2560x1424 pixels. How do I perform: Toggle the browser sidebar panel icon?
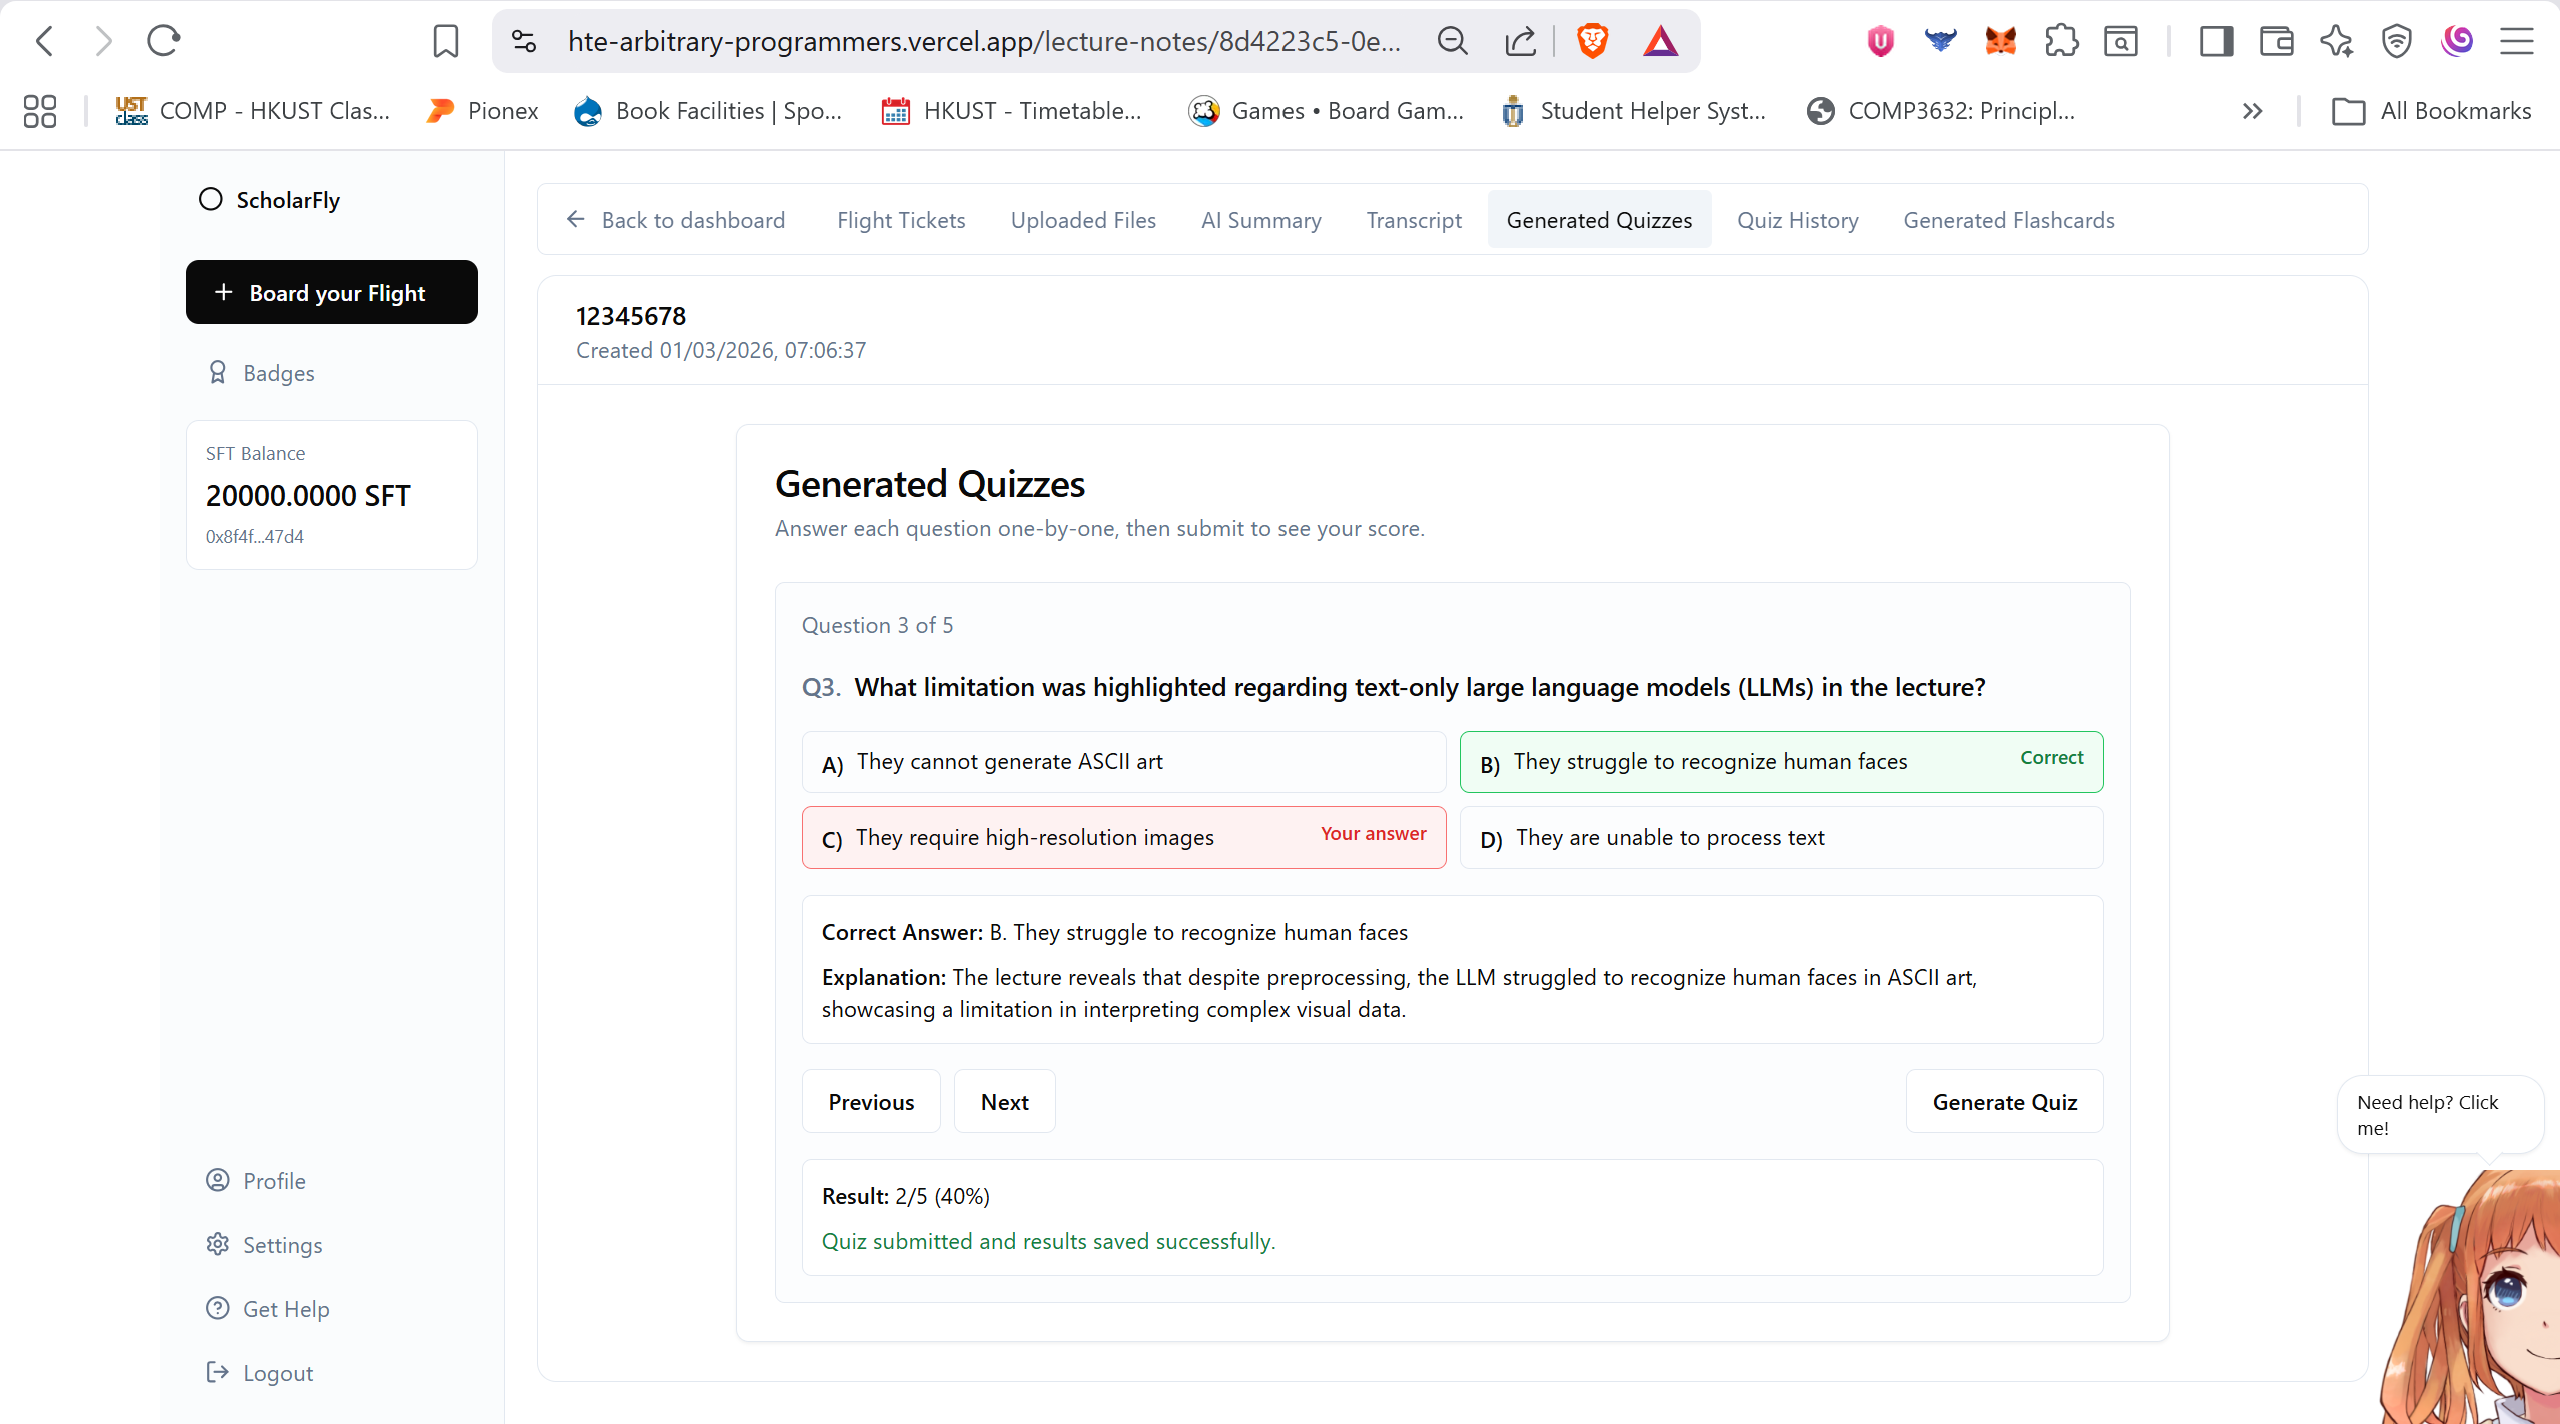click(2216, 41)
